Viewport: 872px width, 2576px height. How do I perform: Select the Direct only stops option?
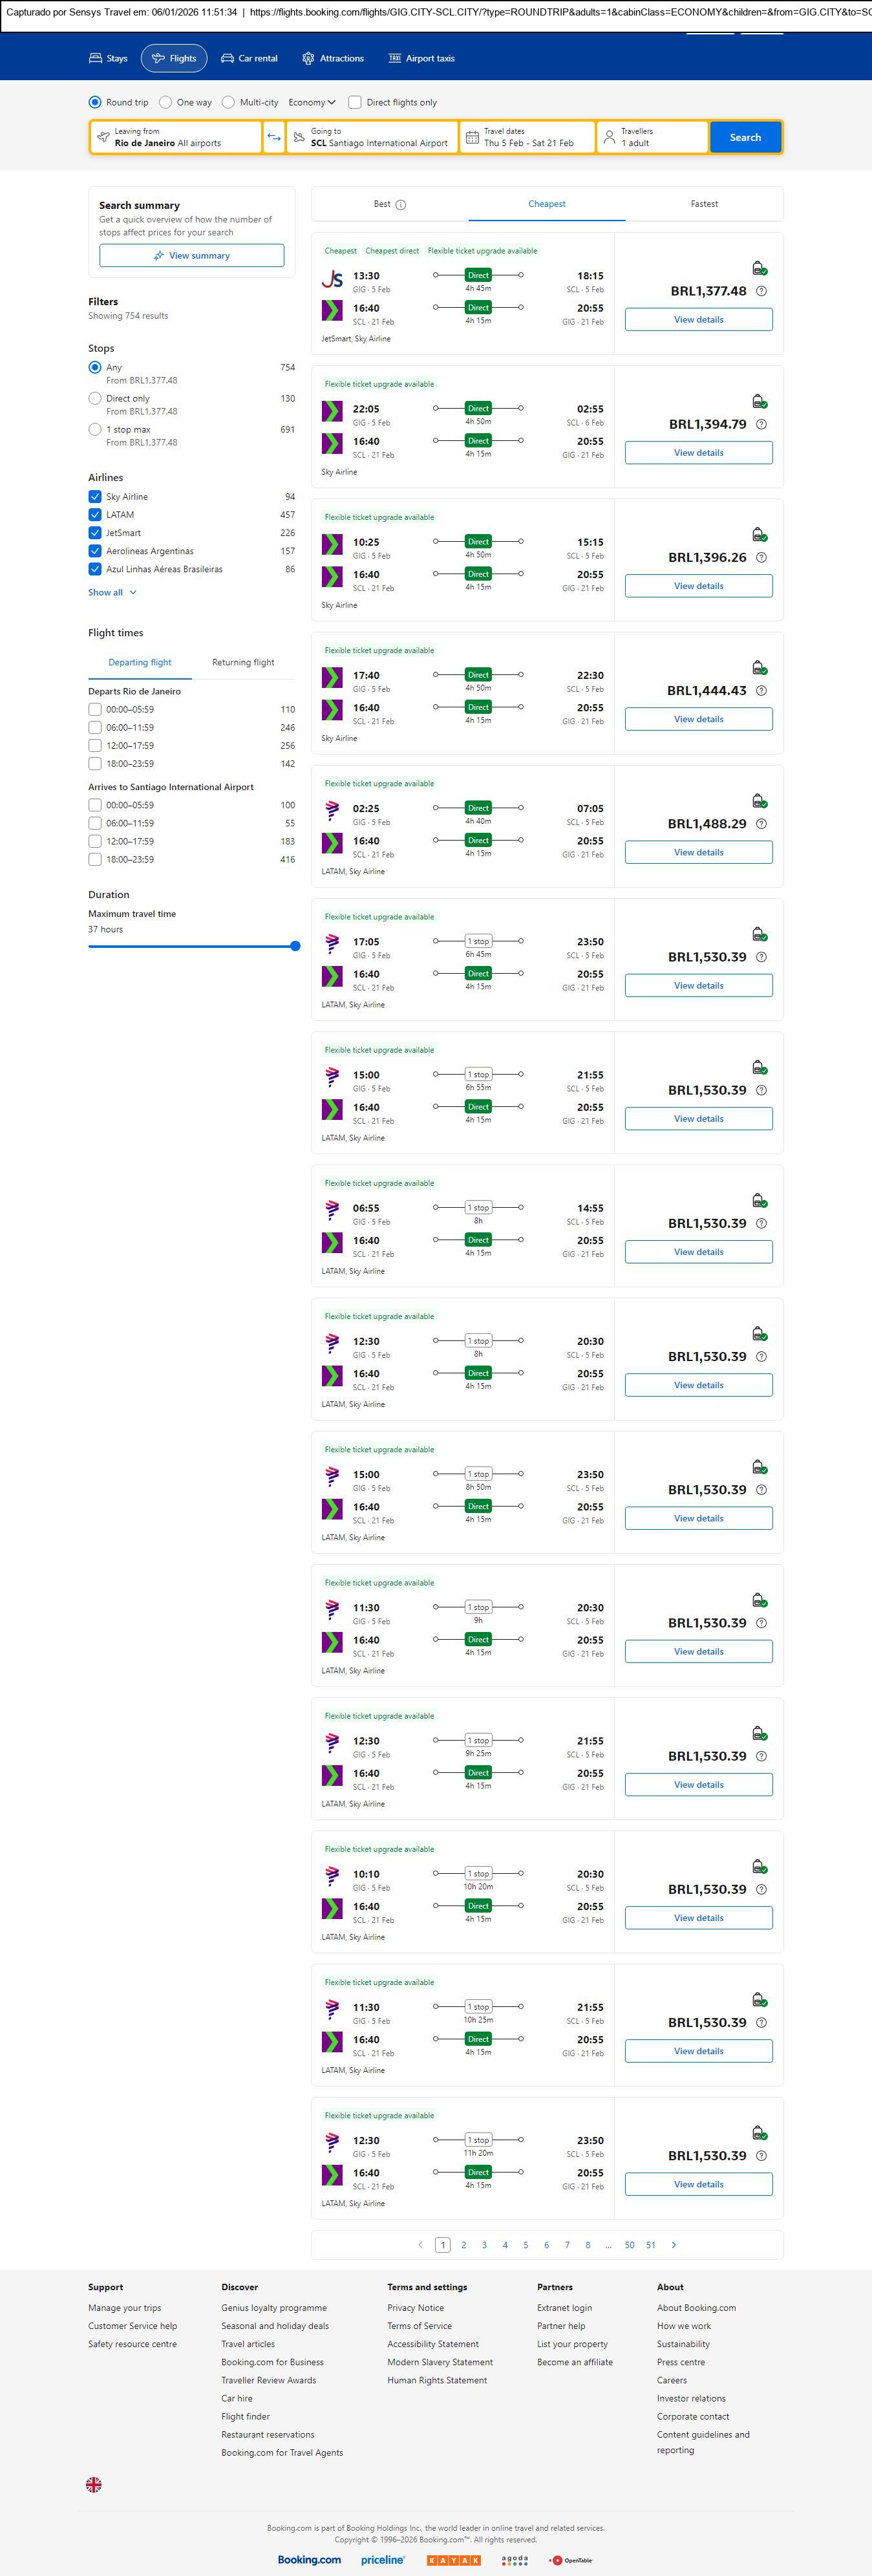point(95,399)
